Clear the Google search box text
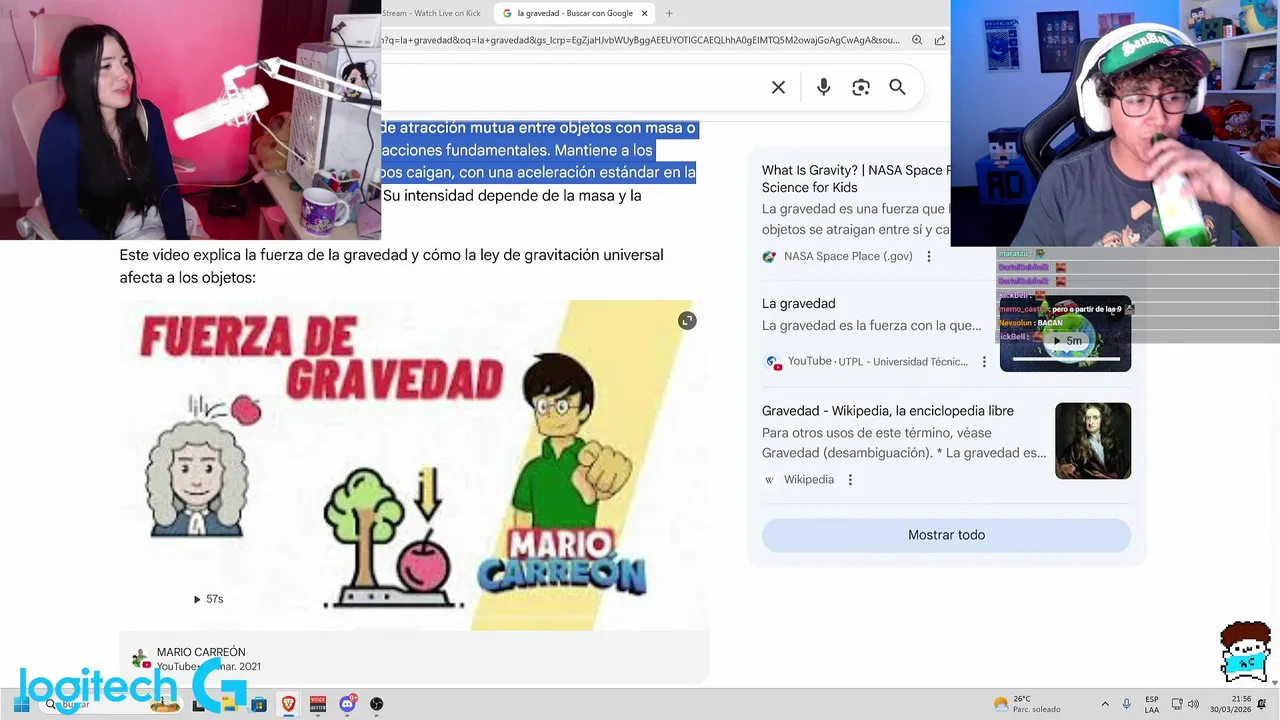 [x=778, y=88]
